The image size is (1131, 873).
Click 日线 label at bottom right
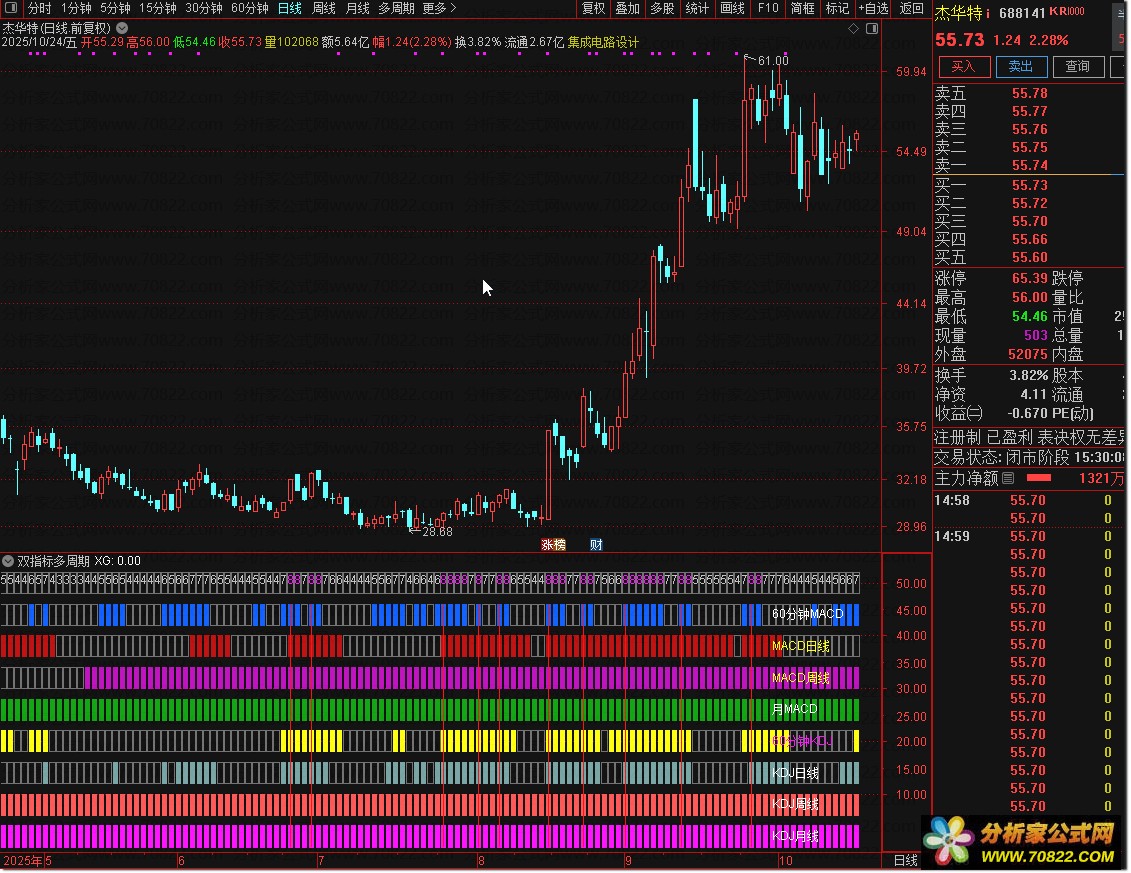(x=906, y=860)
